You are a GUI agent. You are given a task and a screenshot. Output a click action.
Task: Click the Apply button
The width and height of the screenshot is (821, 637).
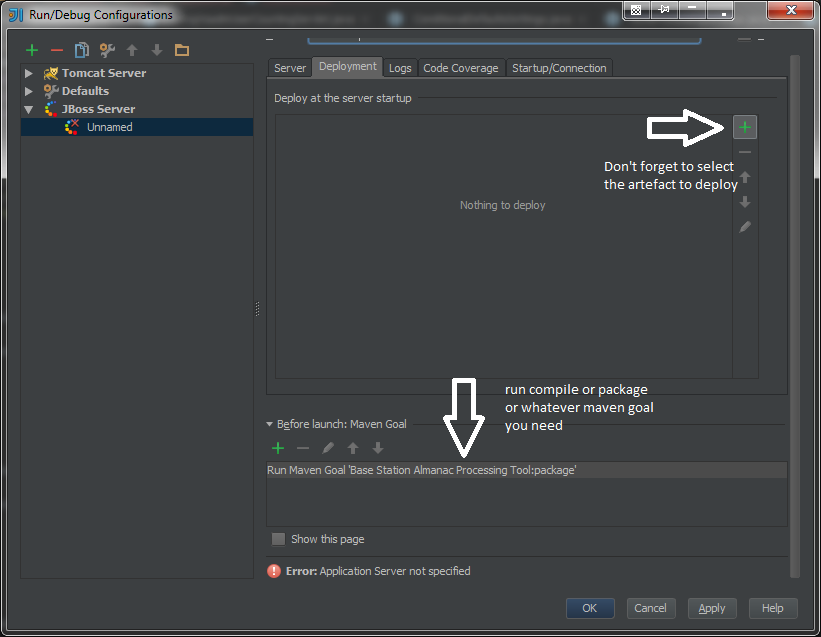coord(712,608)
